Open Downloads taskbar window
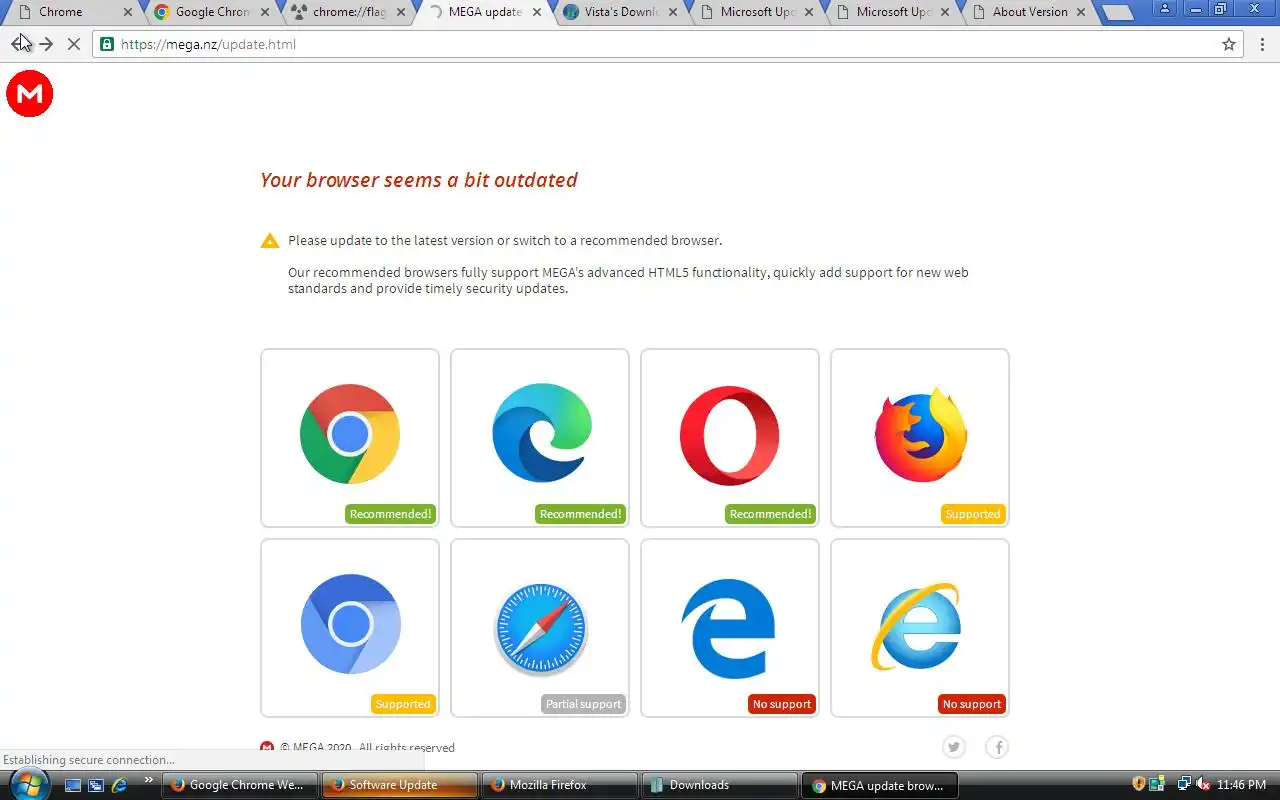This screenshot has height=800, width=1280. tap(719, 785)
